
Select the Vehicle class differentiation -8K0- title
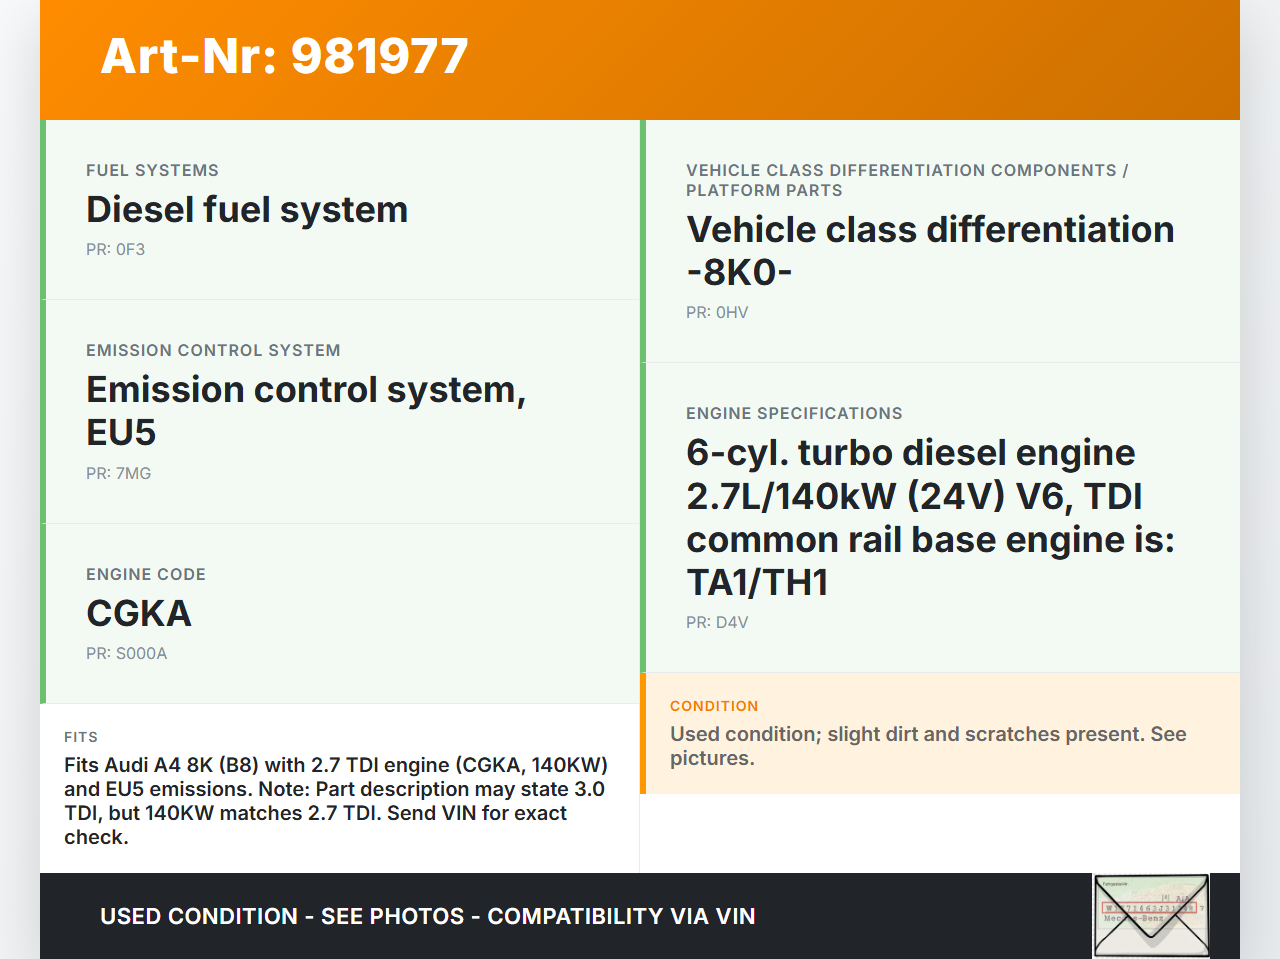click(929, 251)
